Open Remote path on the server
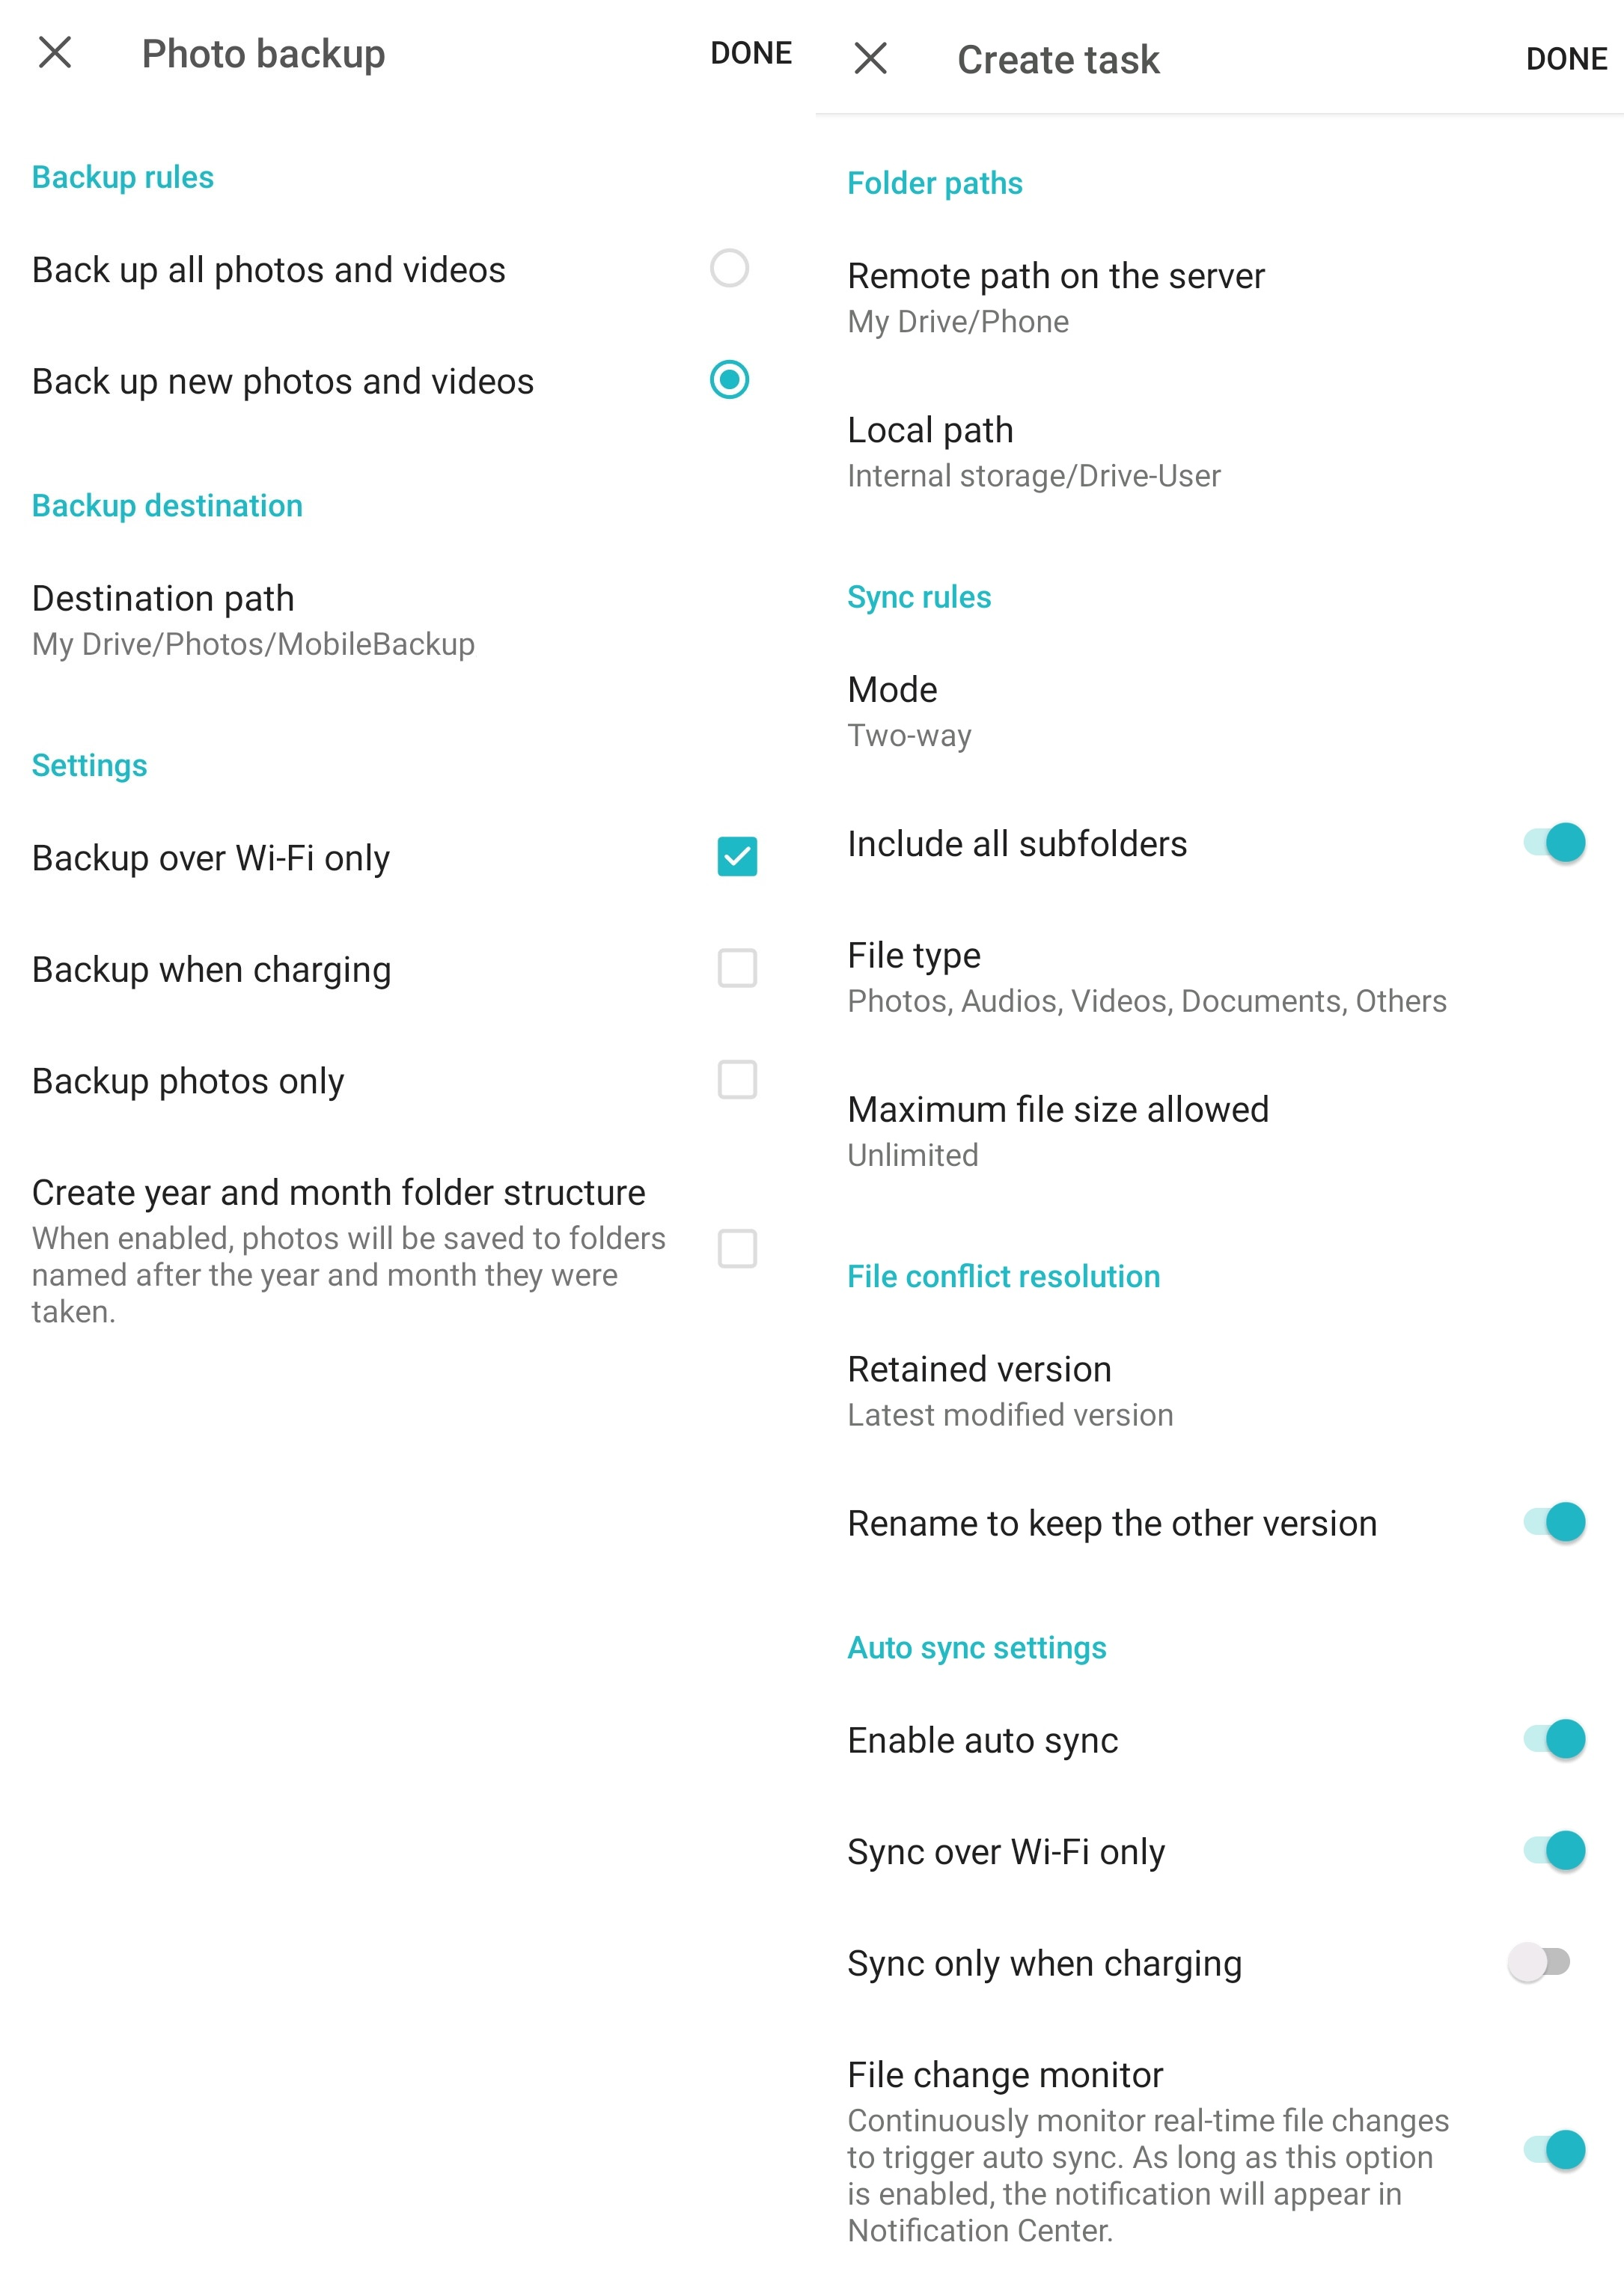Screen dimensions: 1624x2278 tap(1218, 297)
